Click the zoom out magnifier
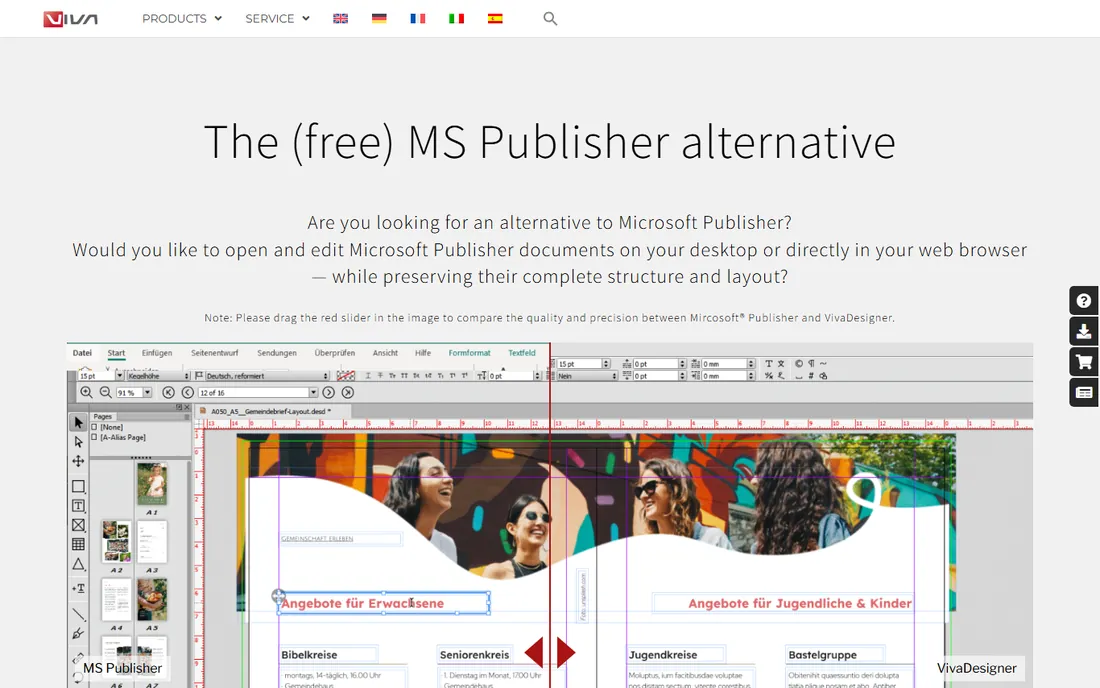The image size is (1100, 688). (105, 393)
